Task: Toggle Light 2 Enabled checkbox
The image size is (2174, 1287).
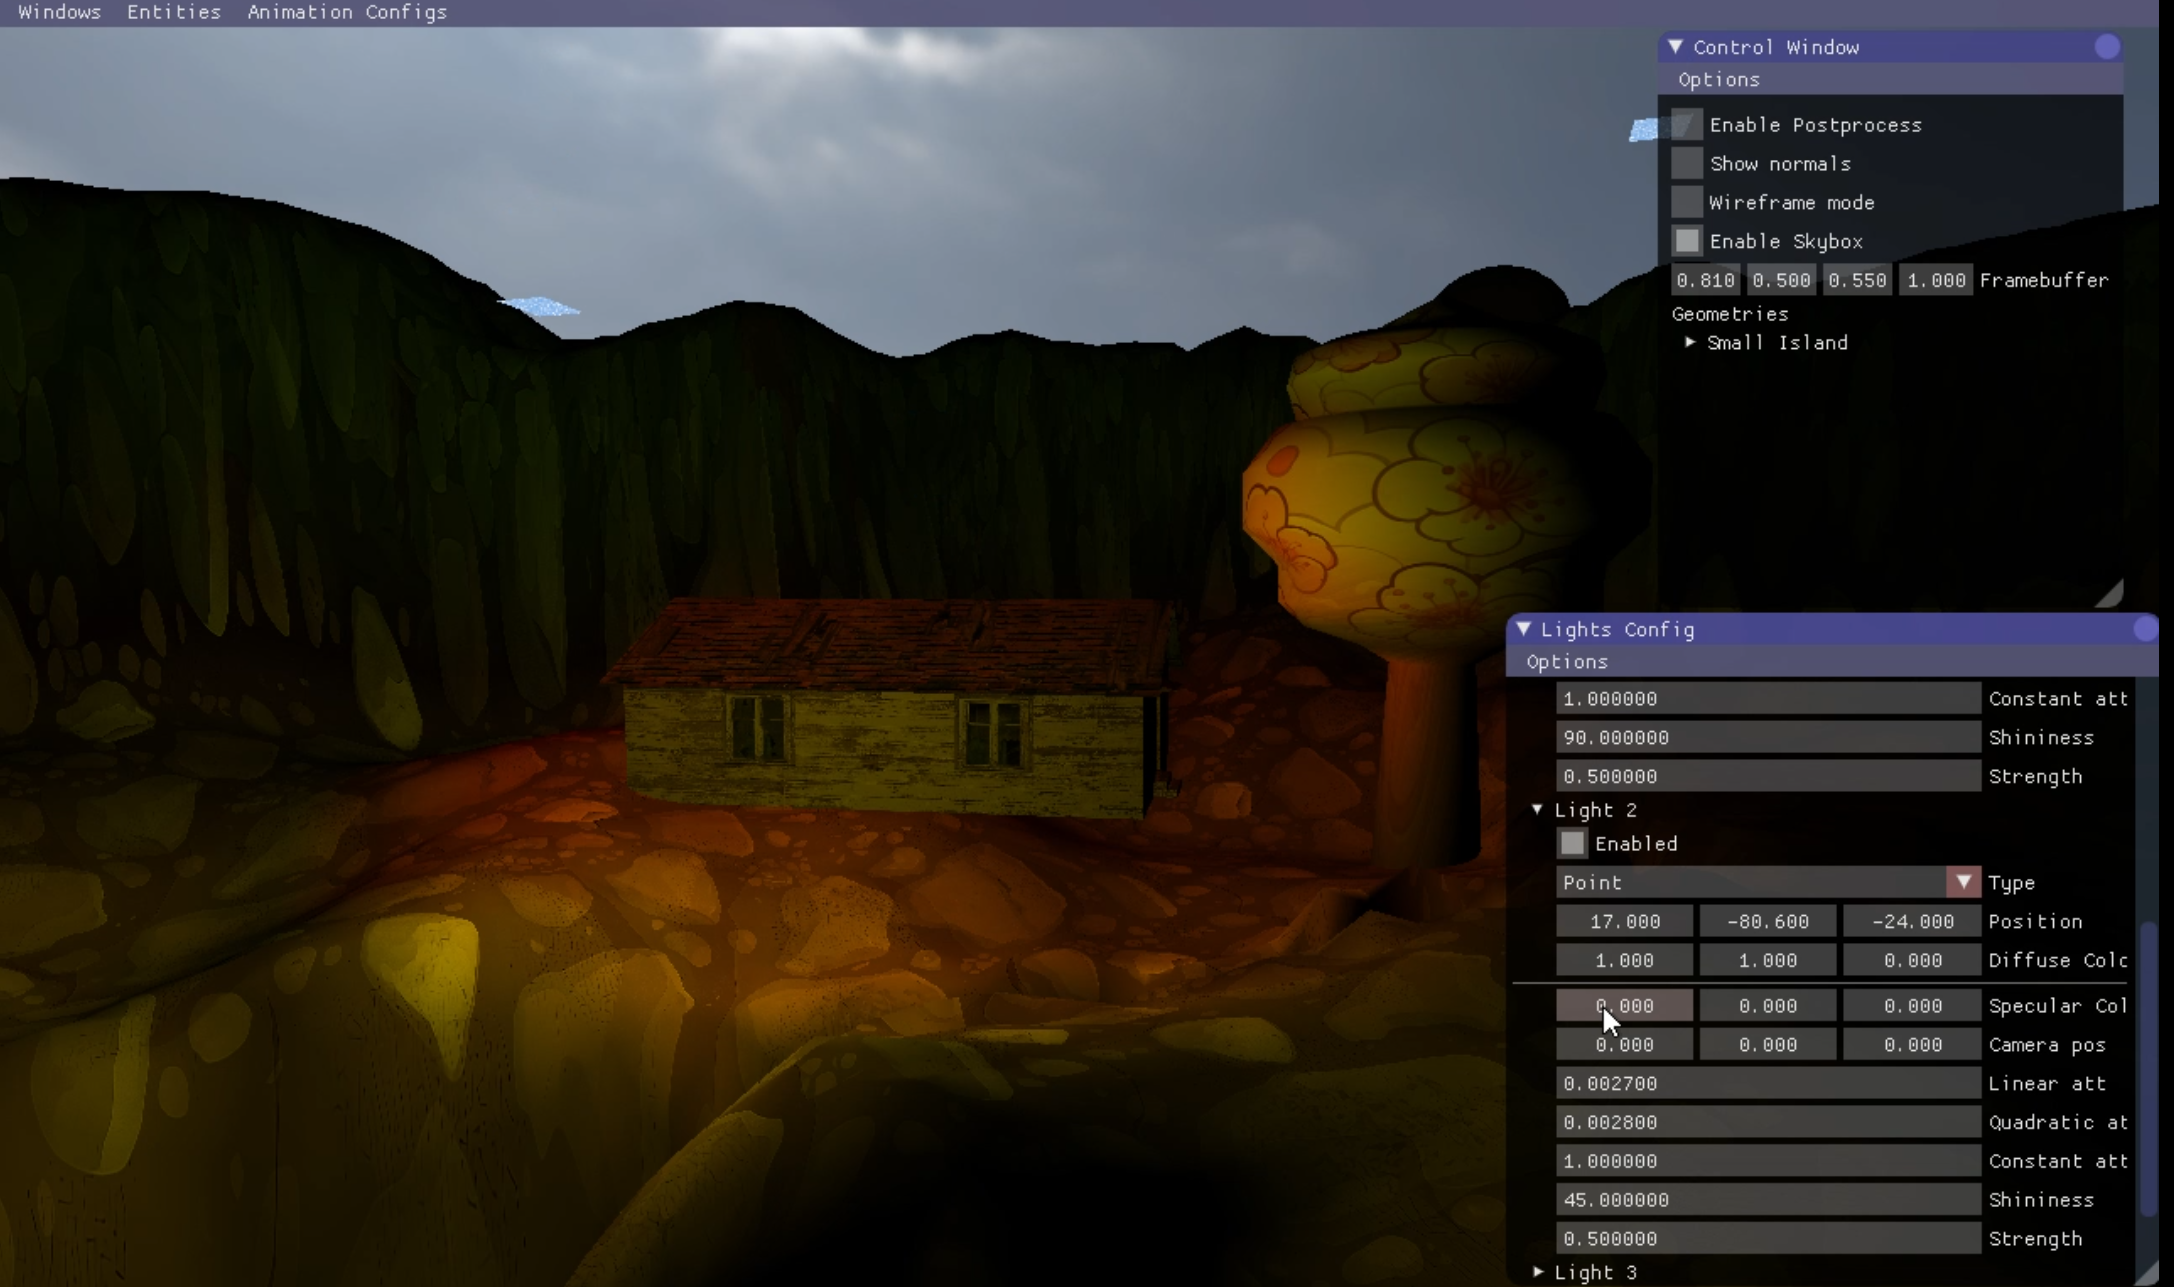Action: tap(1572, 844)
